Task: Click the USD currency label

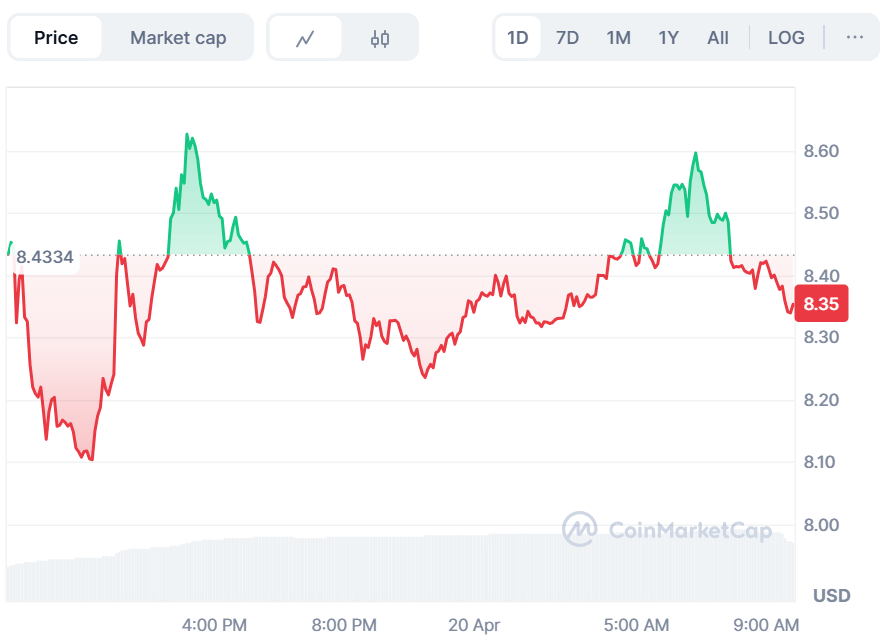Action: click(831, 596)
